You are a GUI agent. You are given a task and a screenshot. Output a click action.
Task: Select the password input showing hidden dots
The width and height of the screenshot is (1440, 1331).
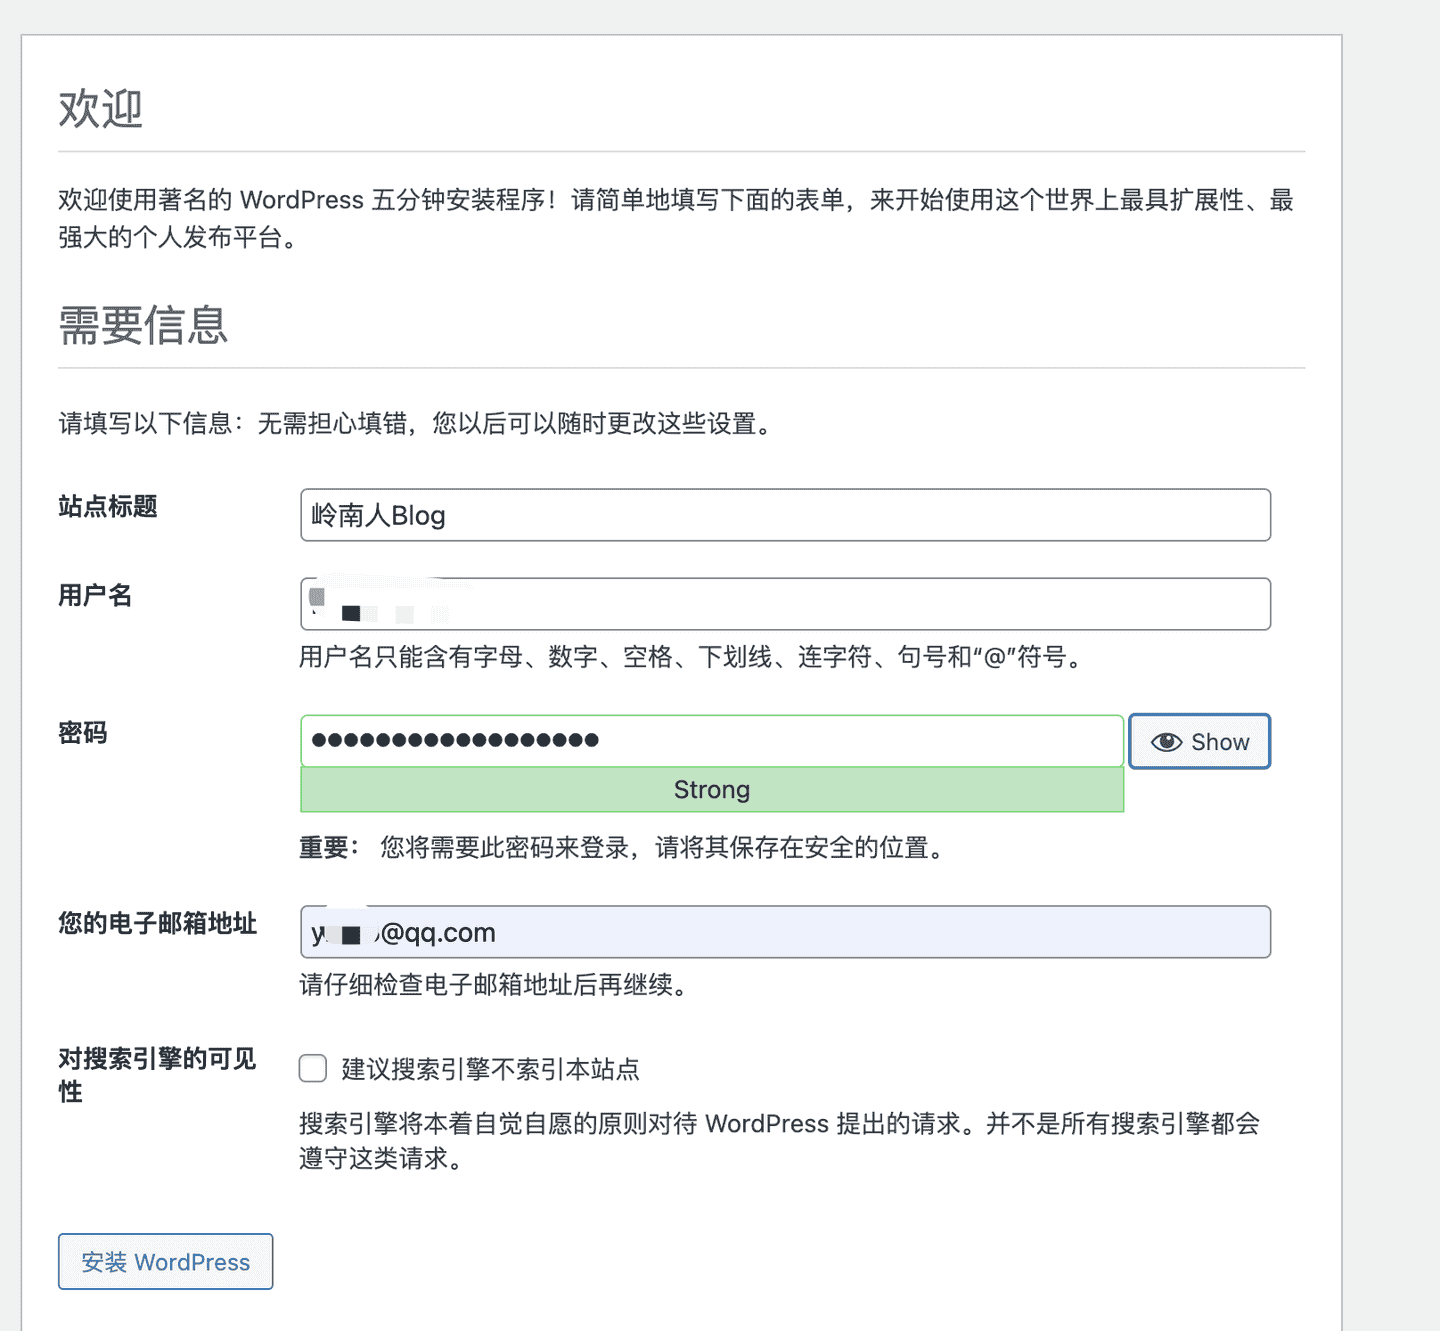pos(711,740)
